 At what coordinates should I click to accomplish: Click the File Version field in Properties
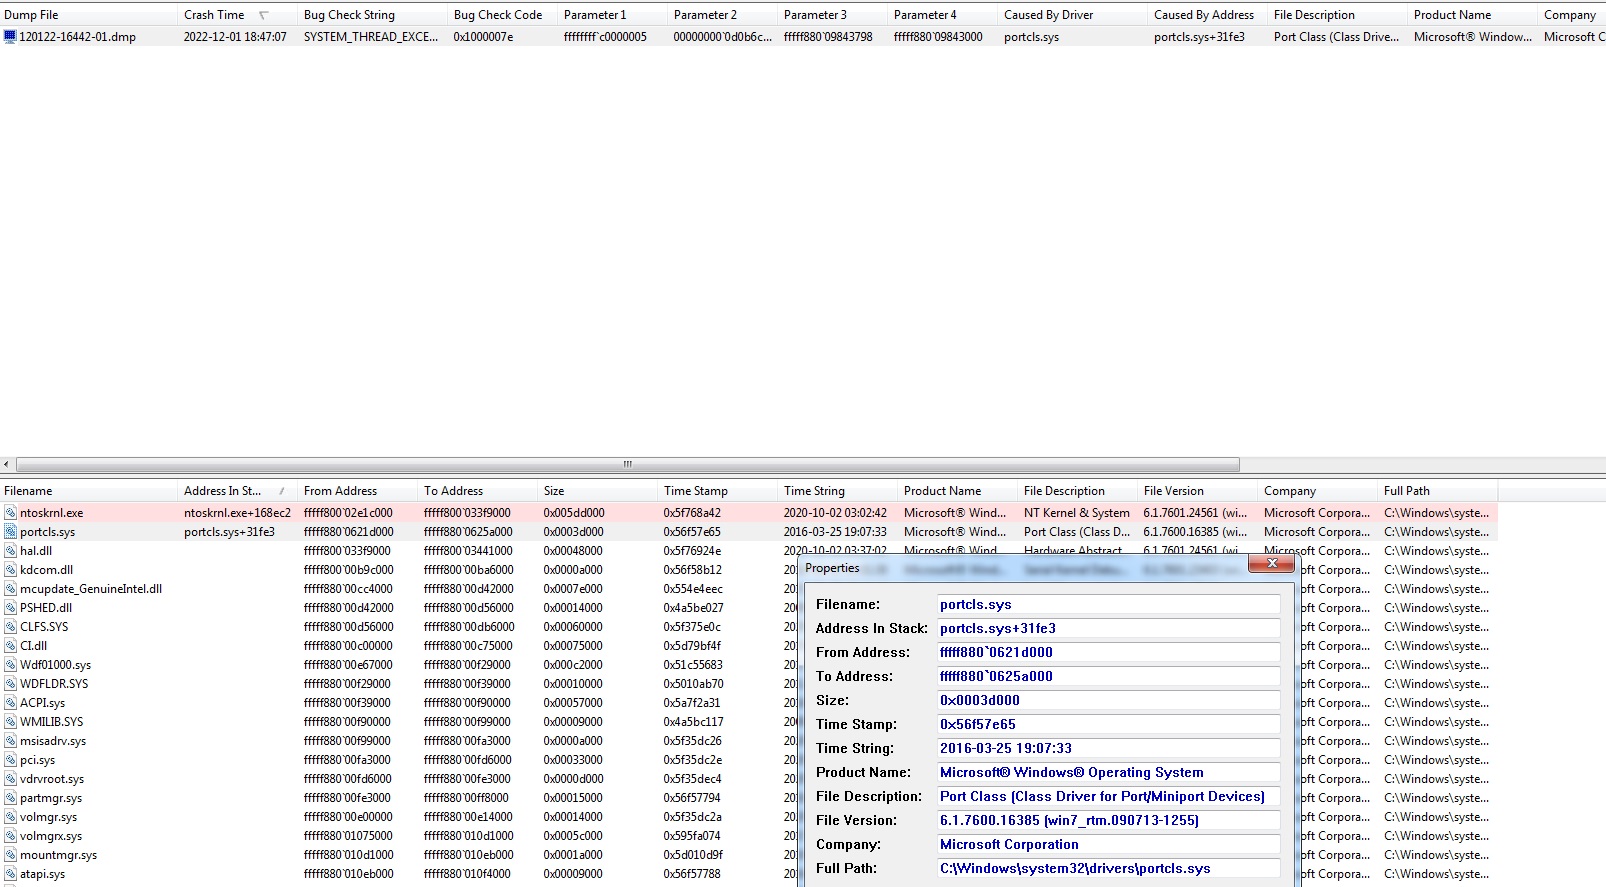1109,821
